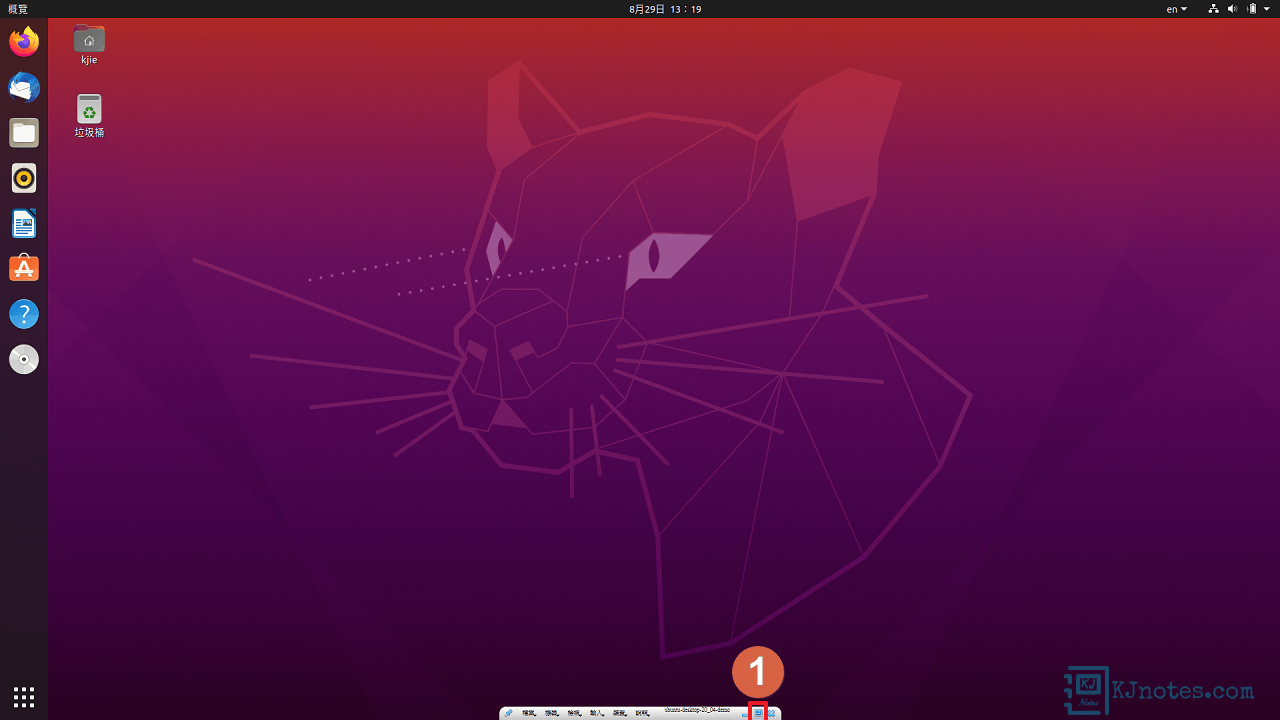Open Thunderbird Mail in the dock
Image resolution: width=1280 pixels, height=720 pixels.
click(24, 88)
